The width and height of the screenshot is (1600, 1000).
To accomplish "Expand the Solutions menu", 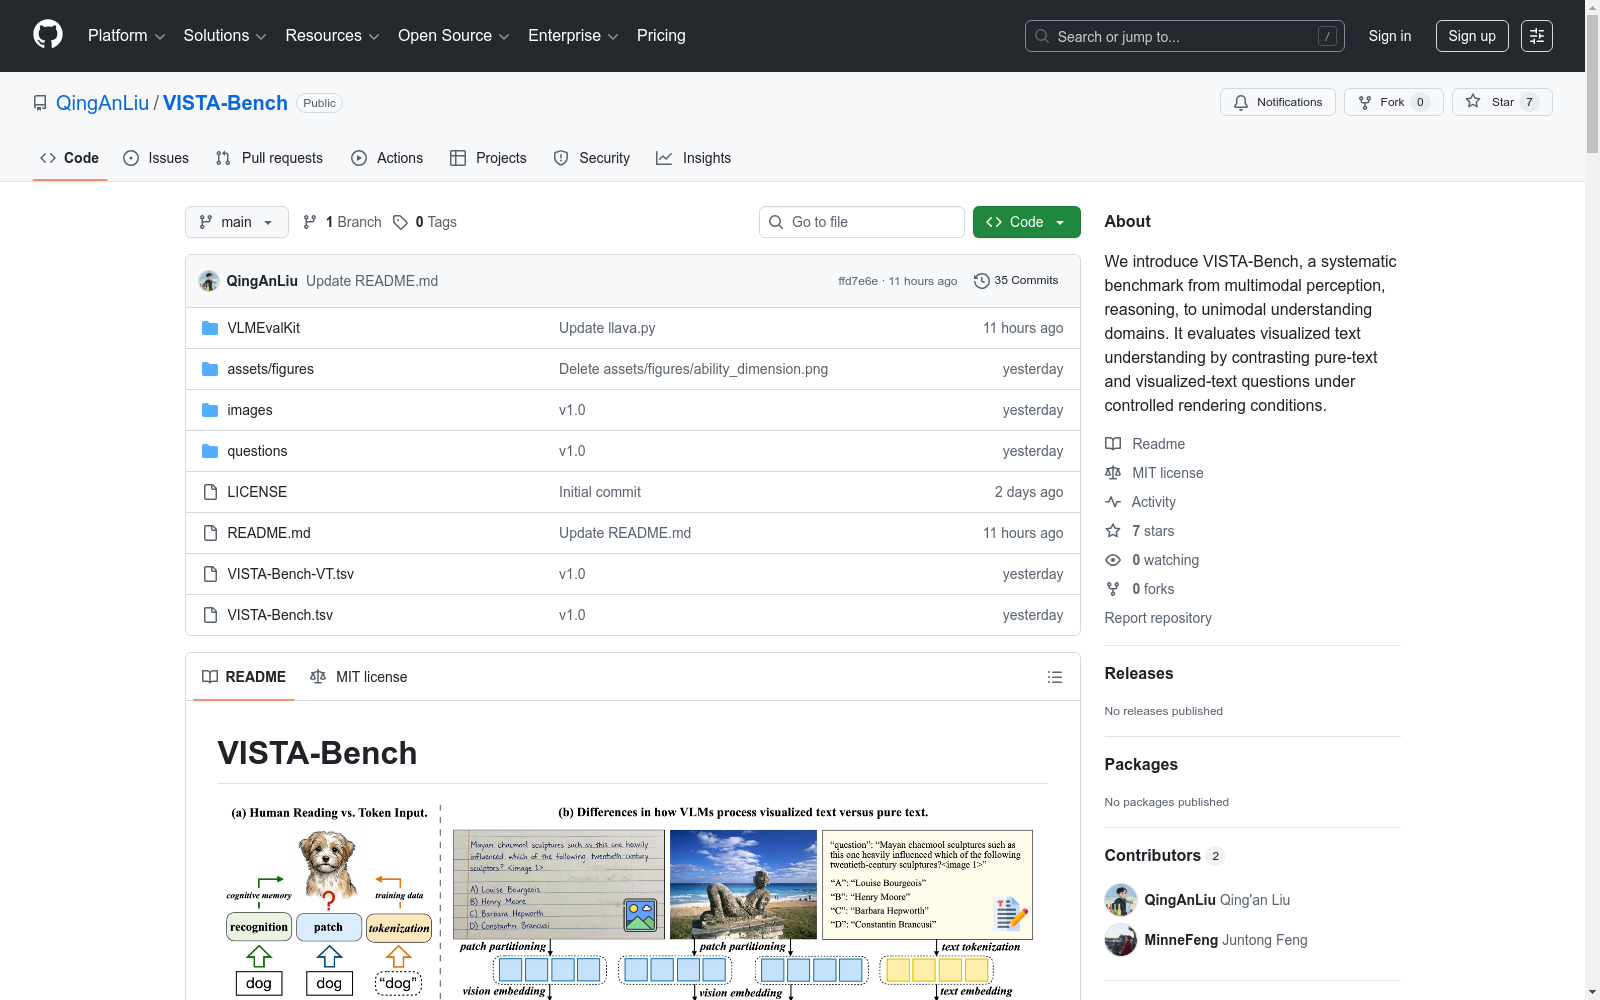I will pos(225,36).
